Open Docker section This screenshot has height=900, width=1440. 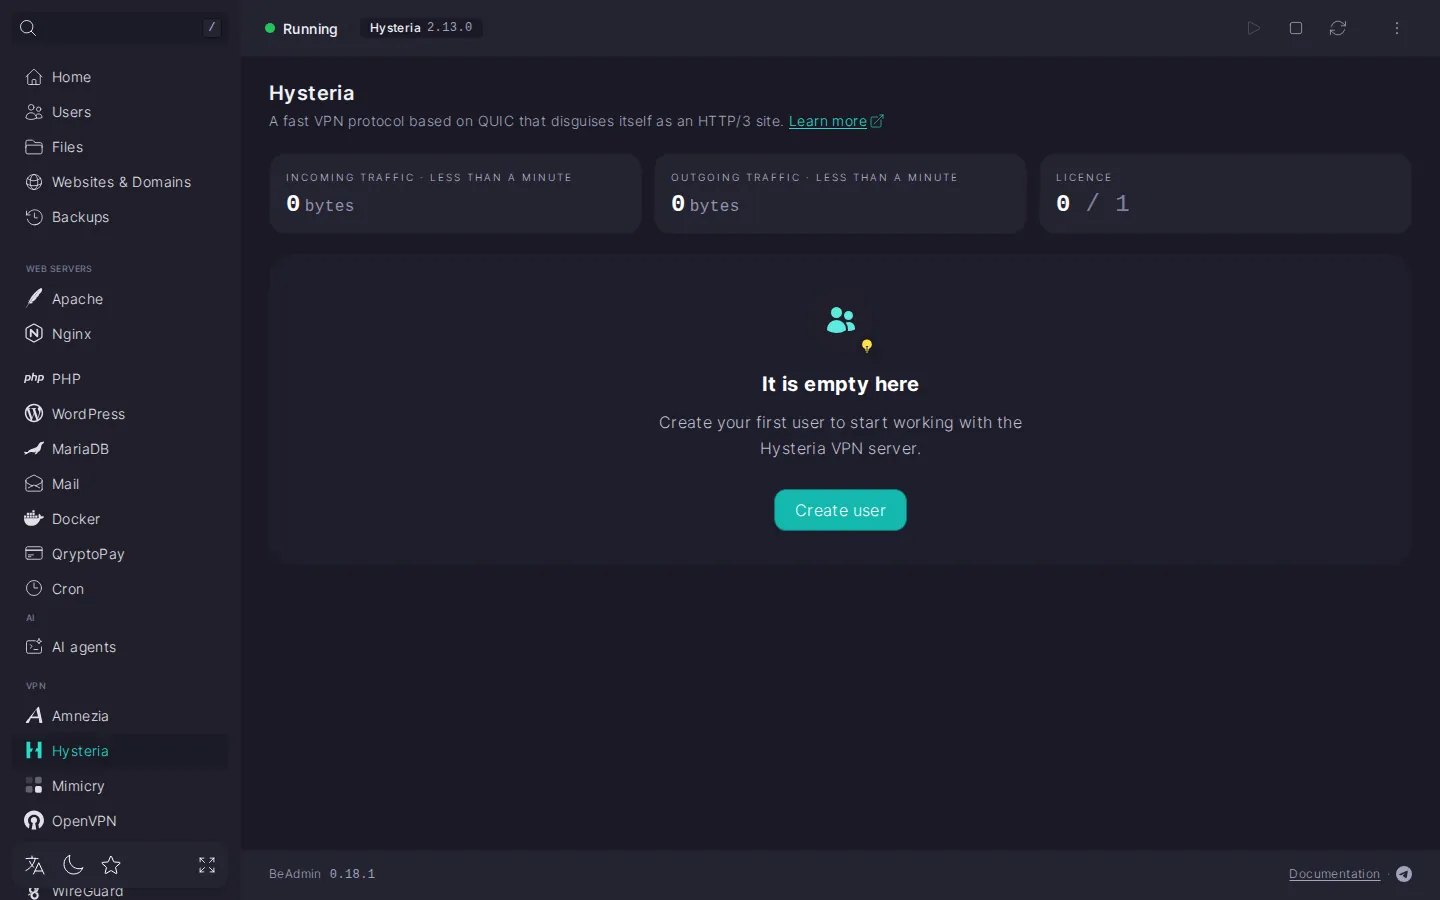click(x=119, y=519)
